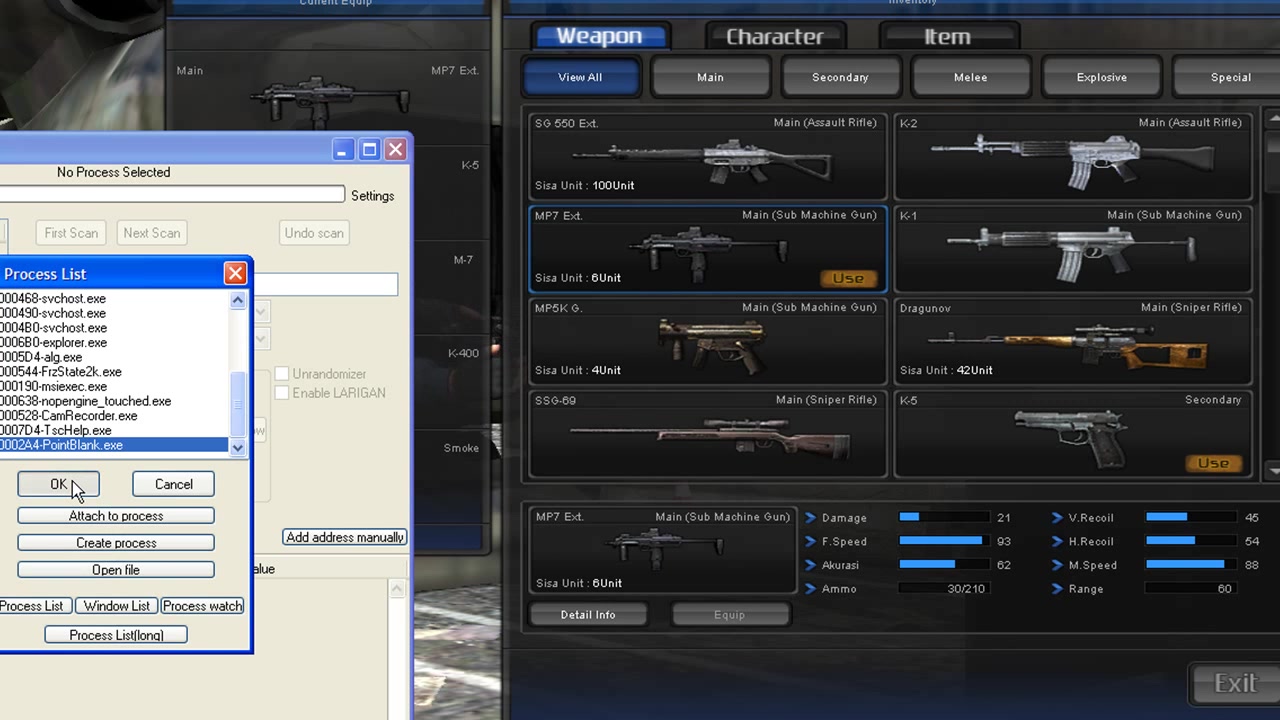Click the Damage stat bar
Screen dimensions: 1280x720
pyautogui.click(x=944, y=518)
